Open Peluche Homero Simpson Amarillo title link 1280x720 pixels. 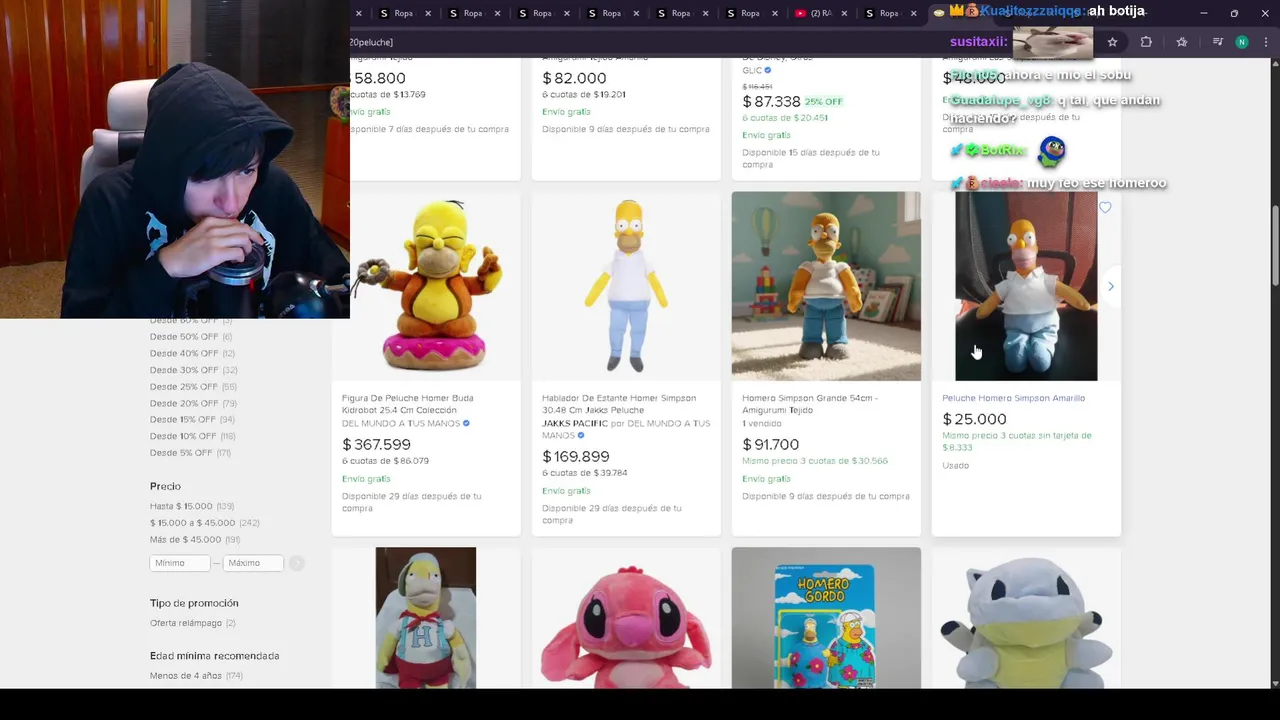pos(1013,398)
